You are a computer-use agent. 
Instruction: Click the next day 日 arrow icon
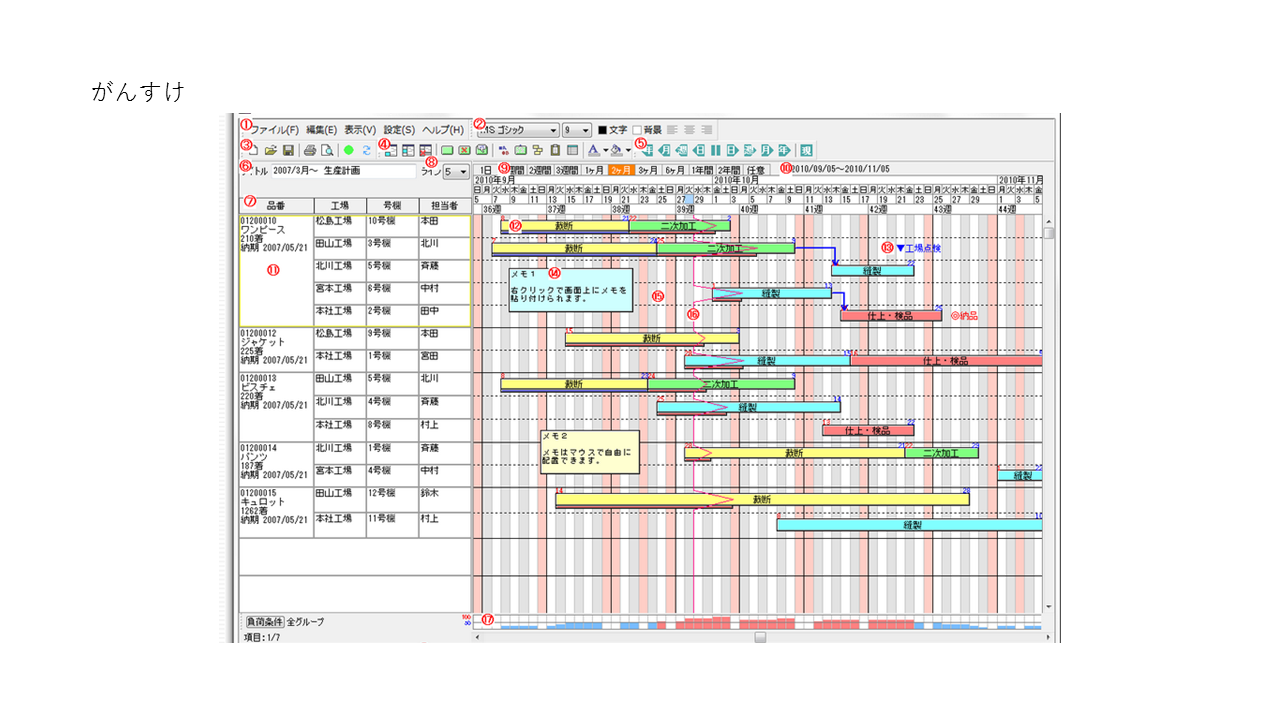click(x=731, y=150)
